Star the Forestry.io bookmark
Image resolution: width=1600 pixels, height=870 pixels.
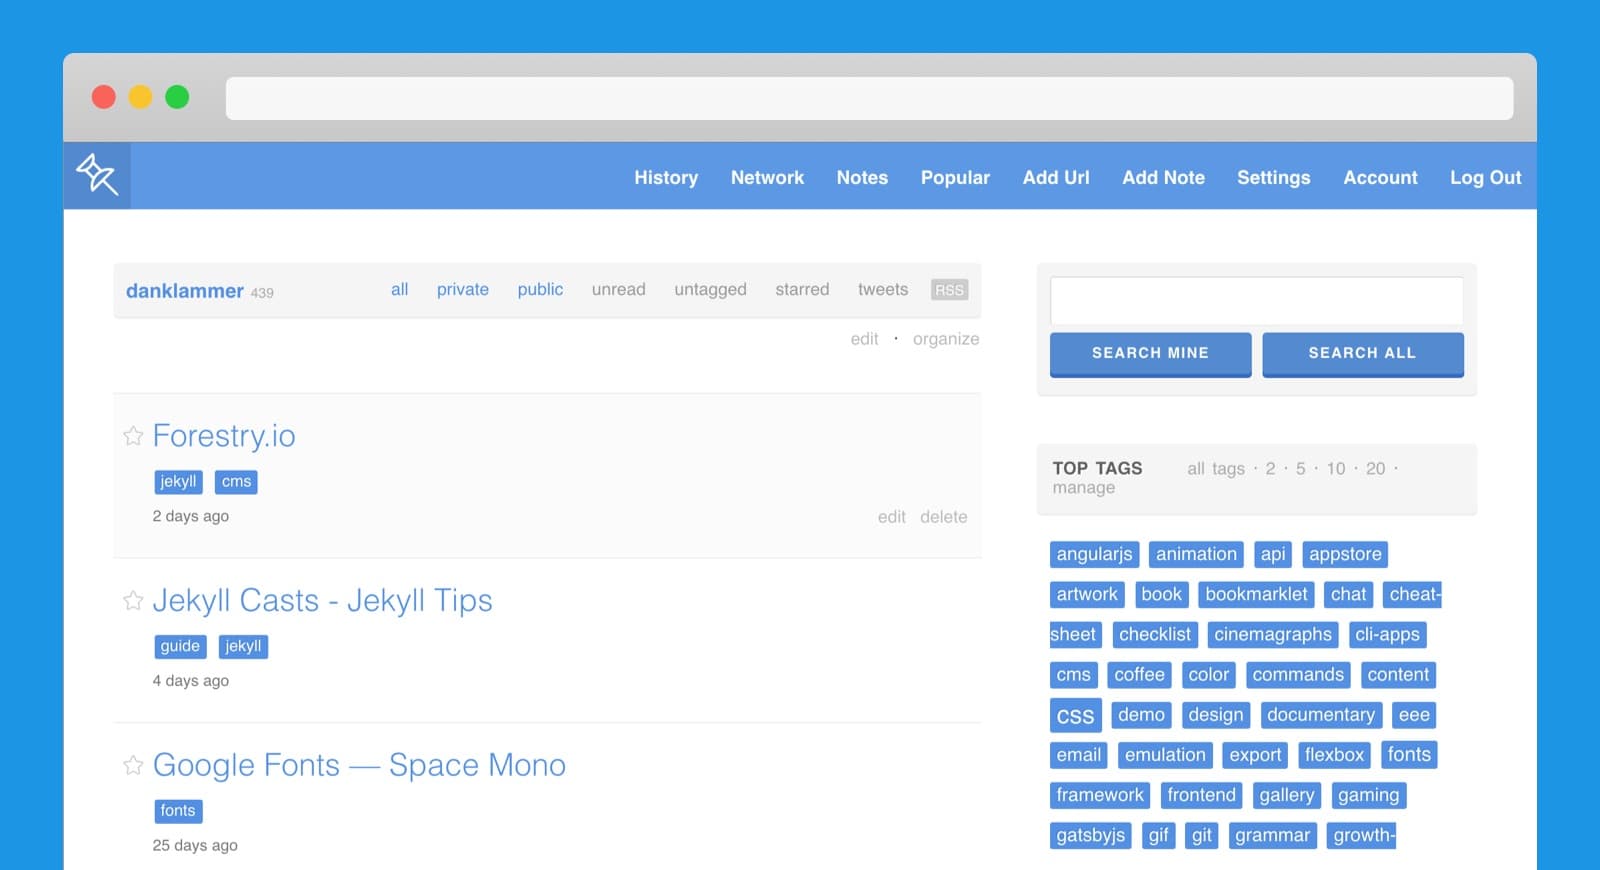coord(133,436)
